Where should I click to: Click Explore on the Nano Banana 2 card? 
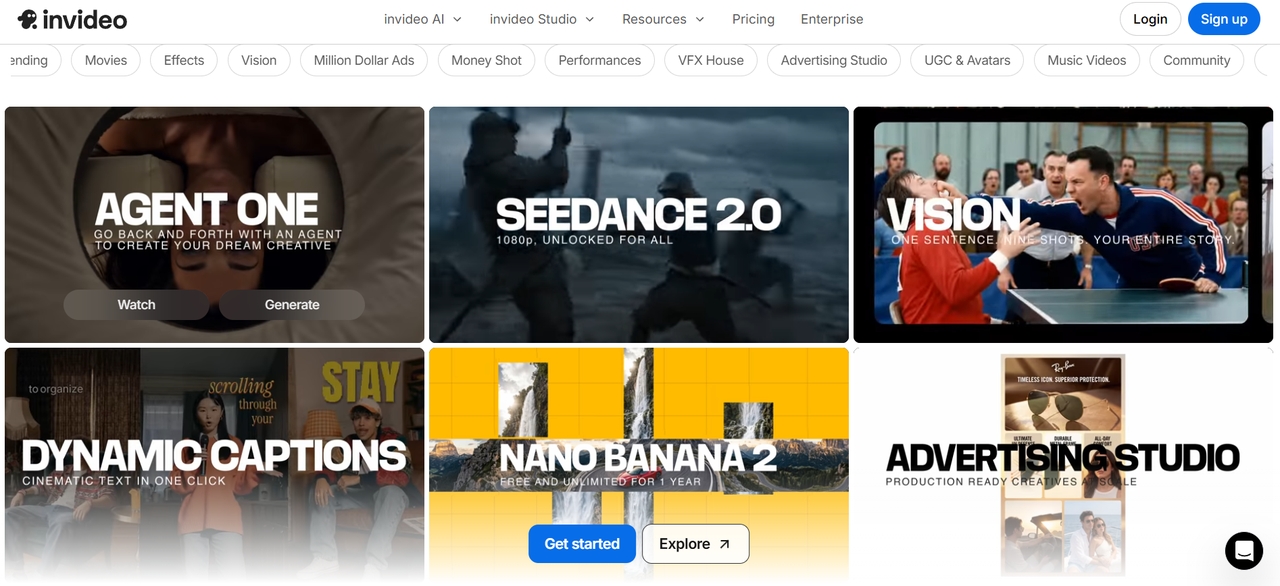pyautogui.click(x=695, y=544)
